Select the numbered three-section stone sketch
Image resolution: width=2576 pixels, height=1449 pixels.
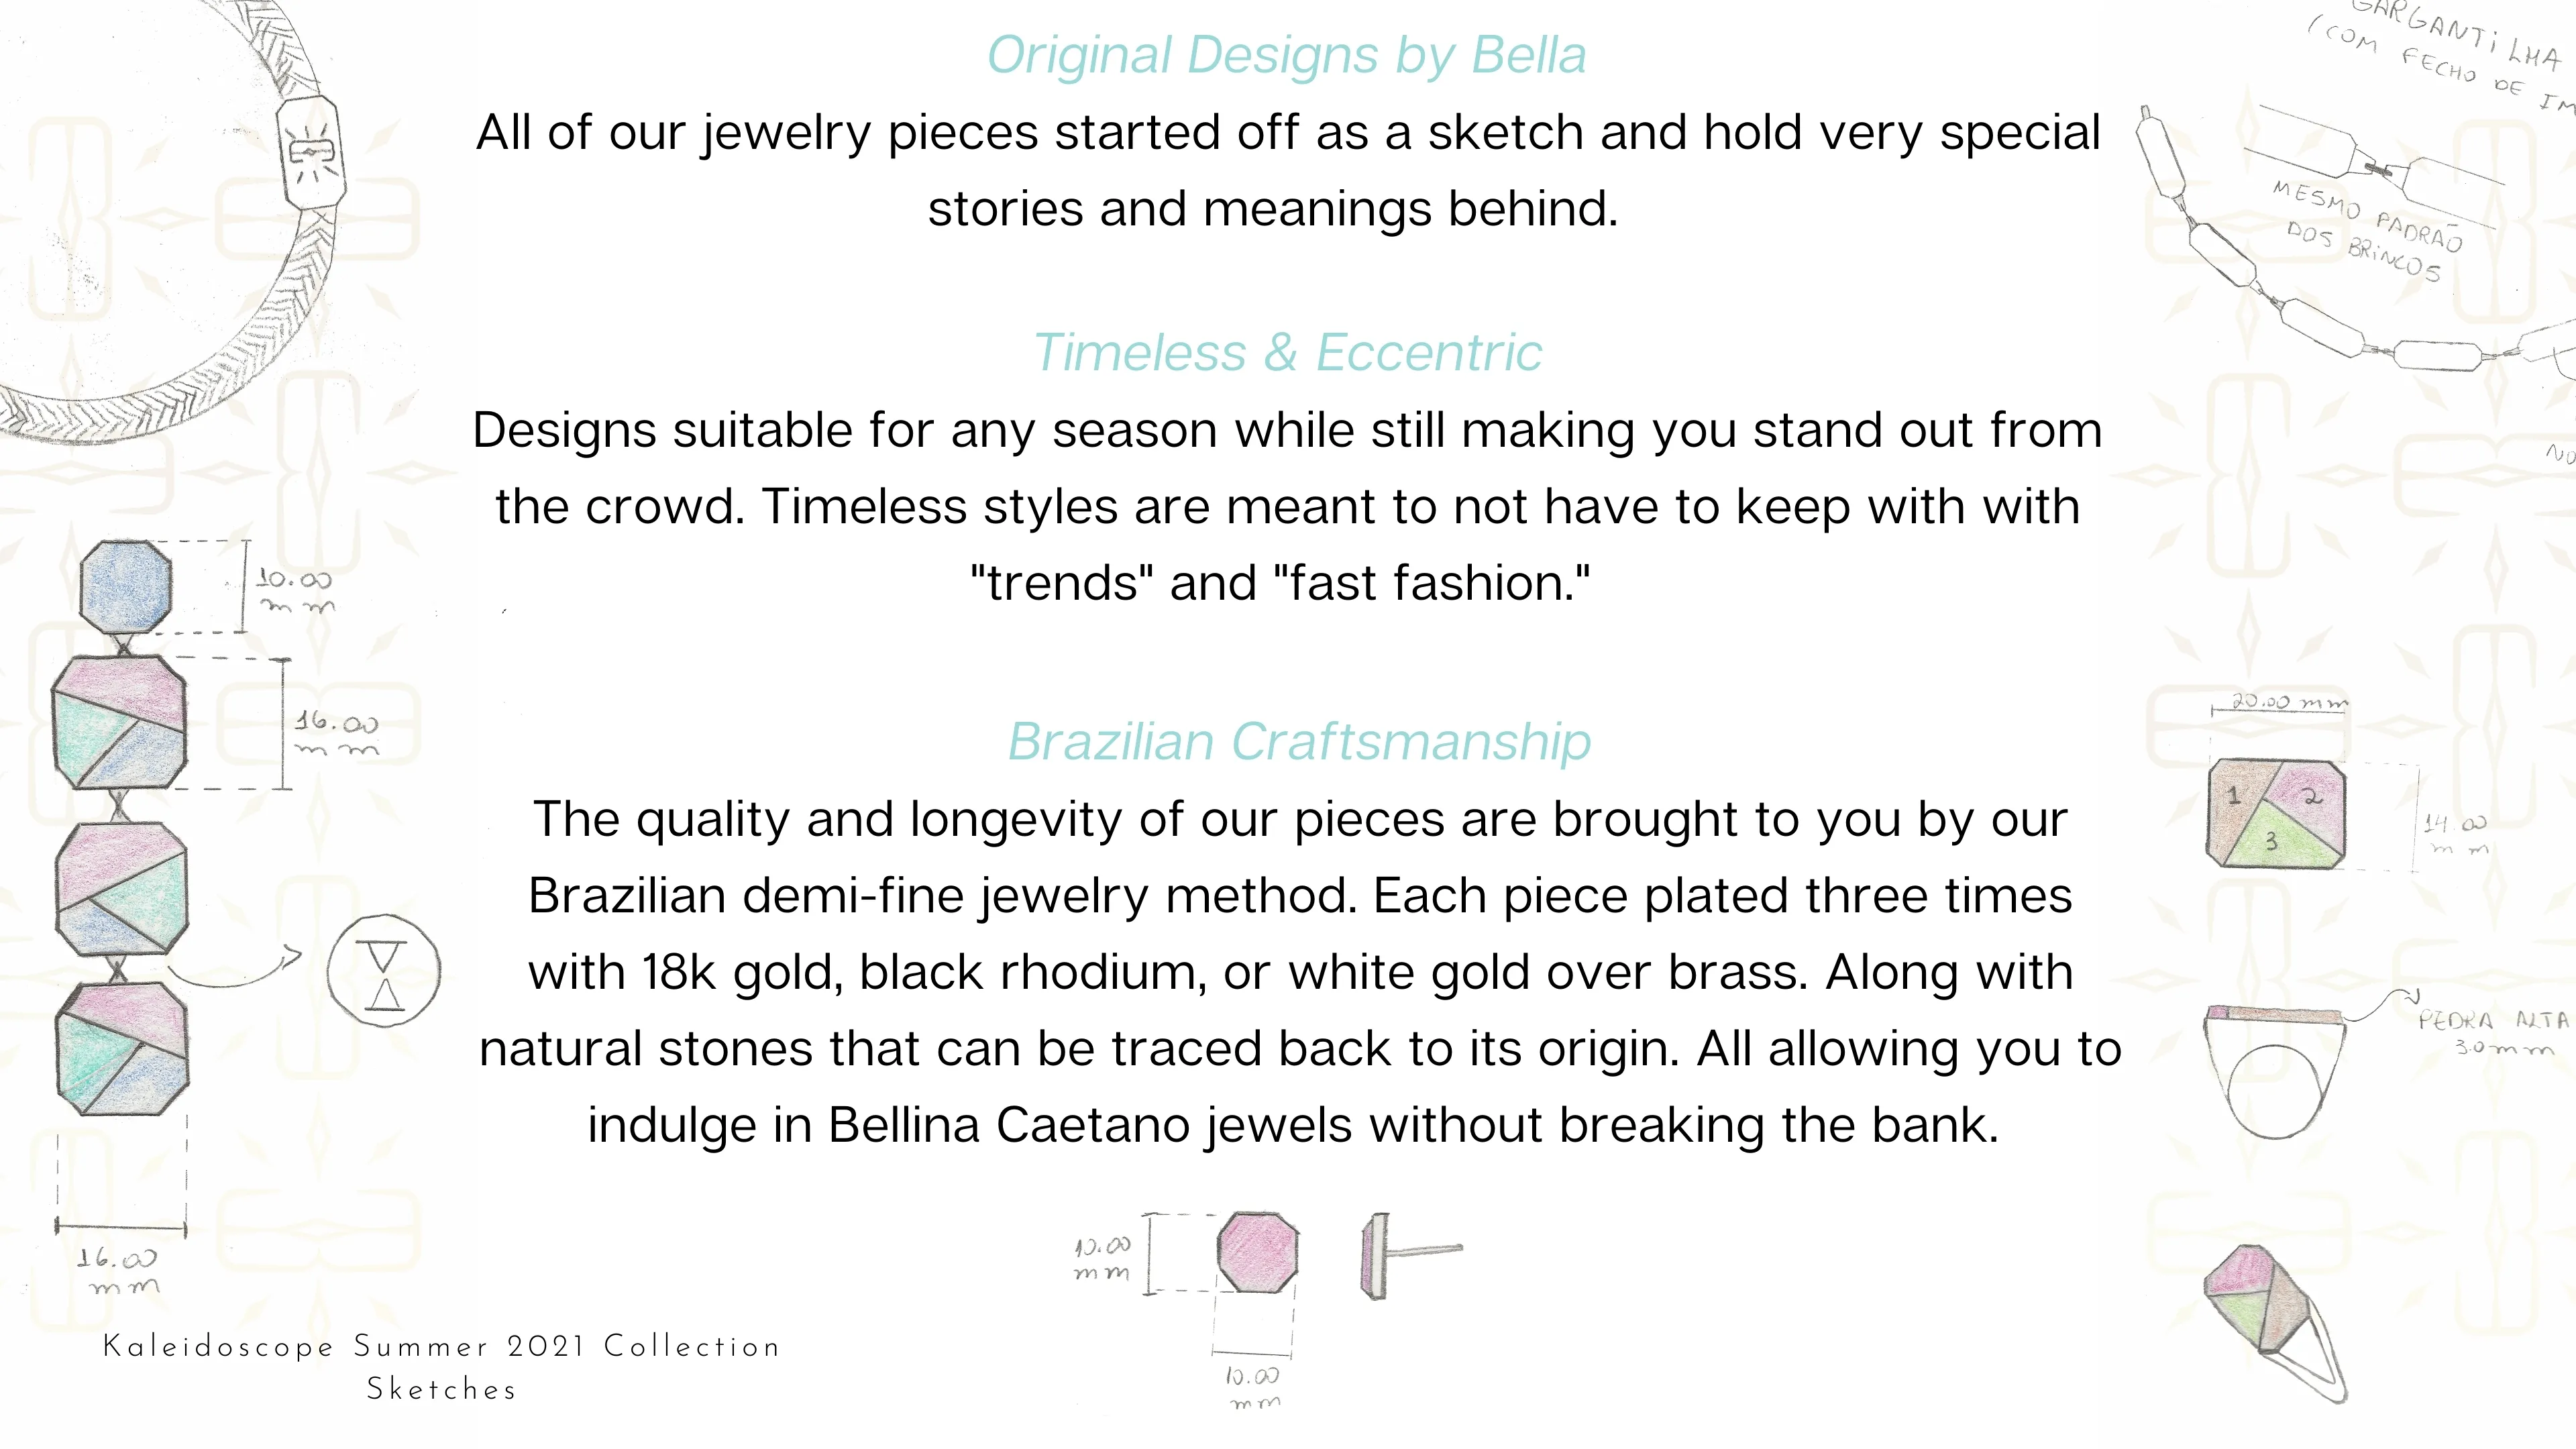[2275, 813]
